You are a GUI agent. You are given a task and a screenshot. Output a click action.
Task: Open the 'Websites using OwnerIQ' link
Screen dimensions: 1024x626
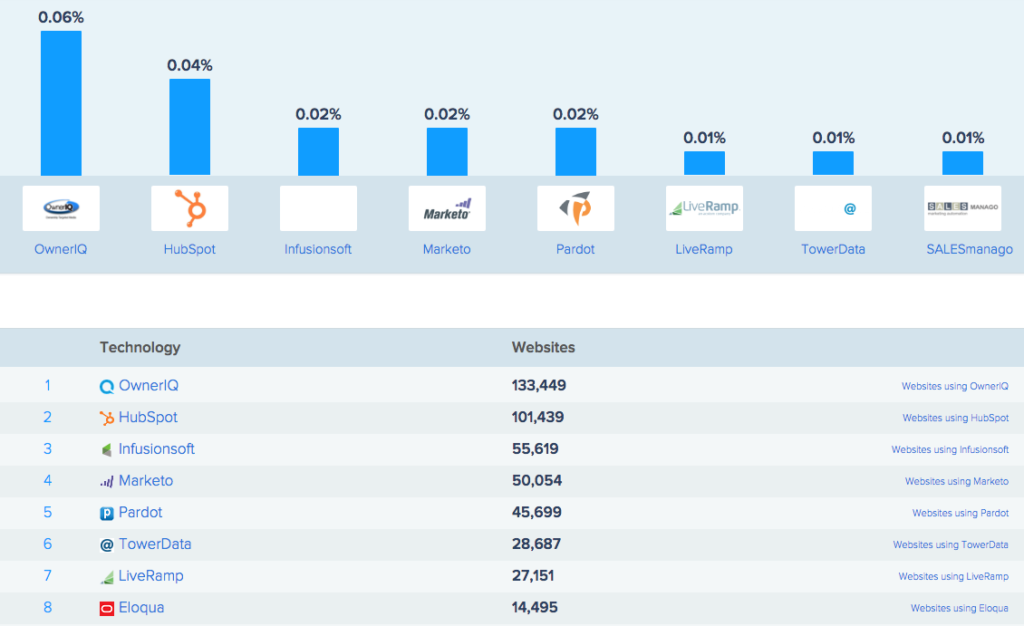[955, 386]
